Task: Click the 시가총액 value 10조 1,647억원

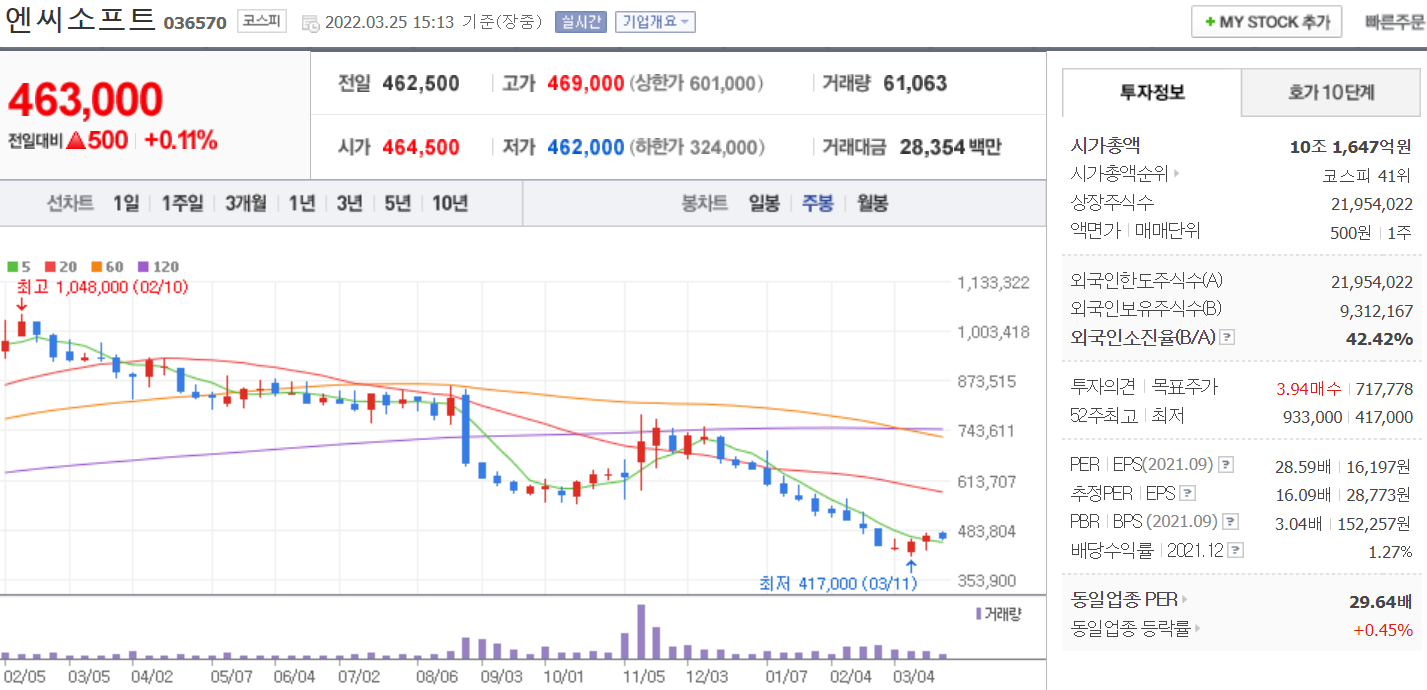Action: pos(1351,146)
